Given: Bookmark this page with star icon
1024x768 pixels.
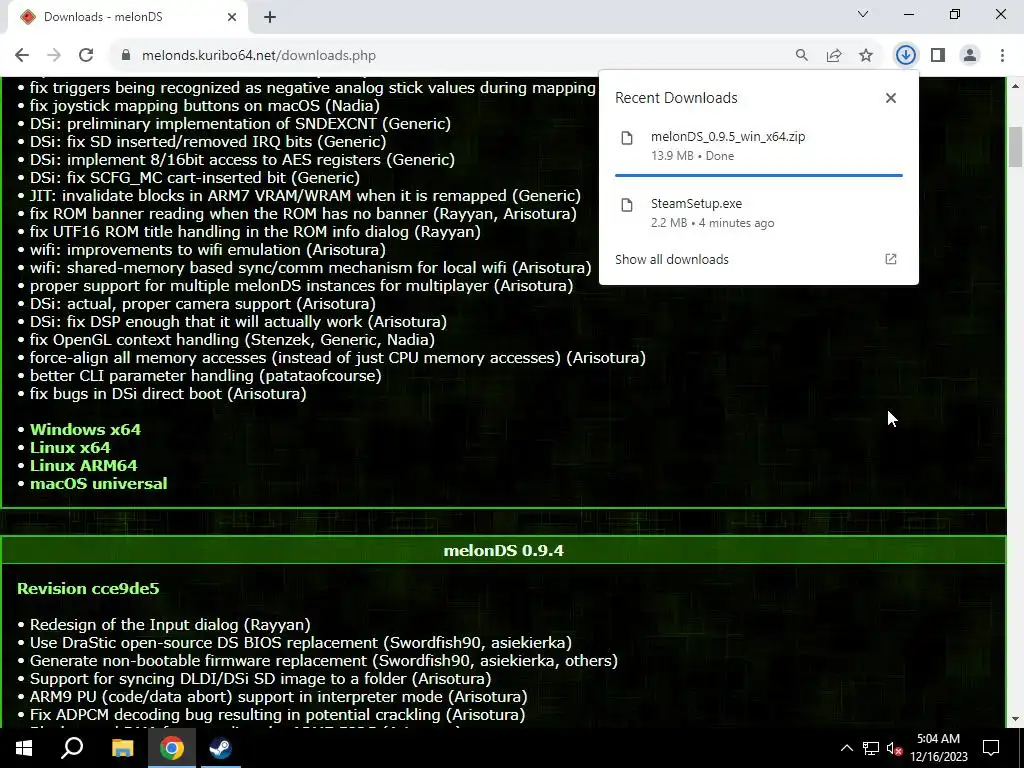Looking at the screenshot, I should 866,56.
